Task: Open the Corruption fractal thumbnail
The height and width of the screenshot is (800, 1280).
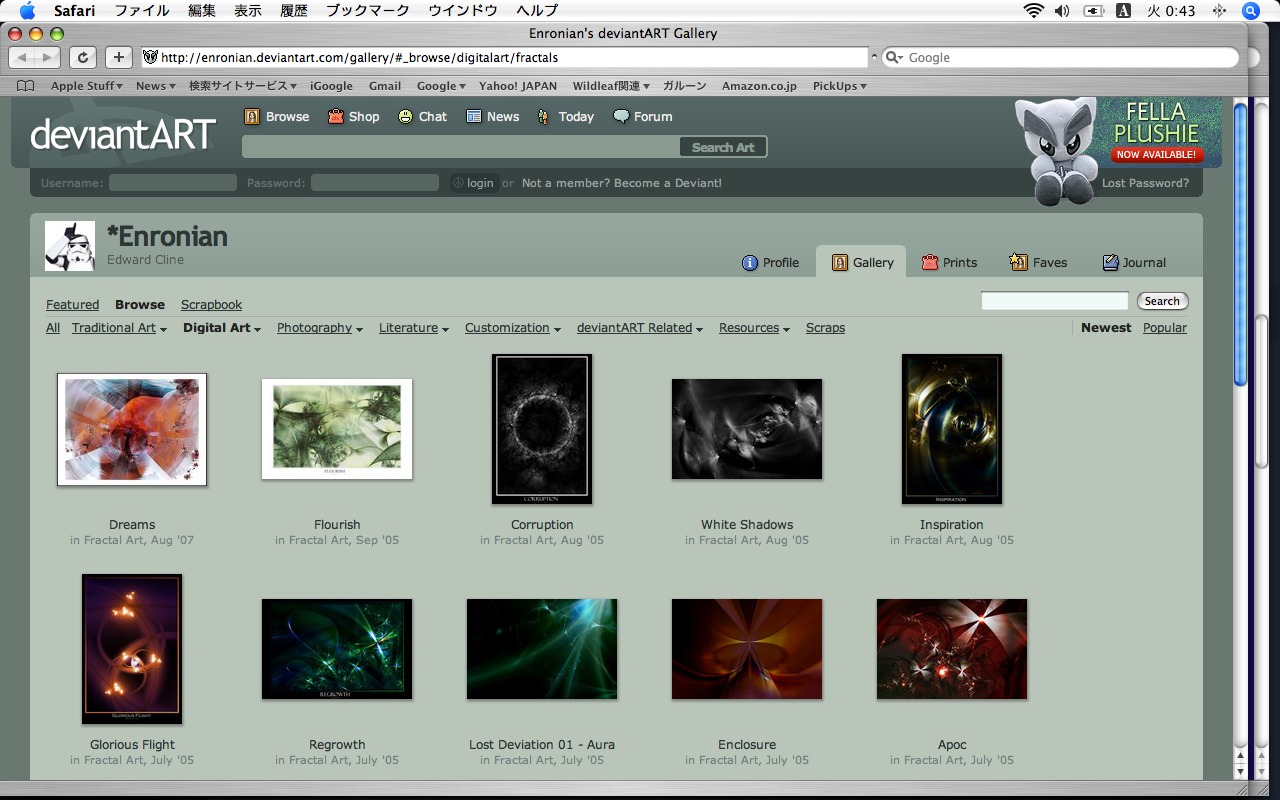Action: 542,429
